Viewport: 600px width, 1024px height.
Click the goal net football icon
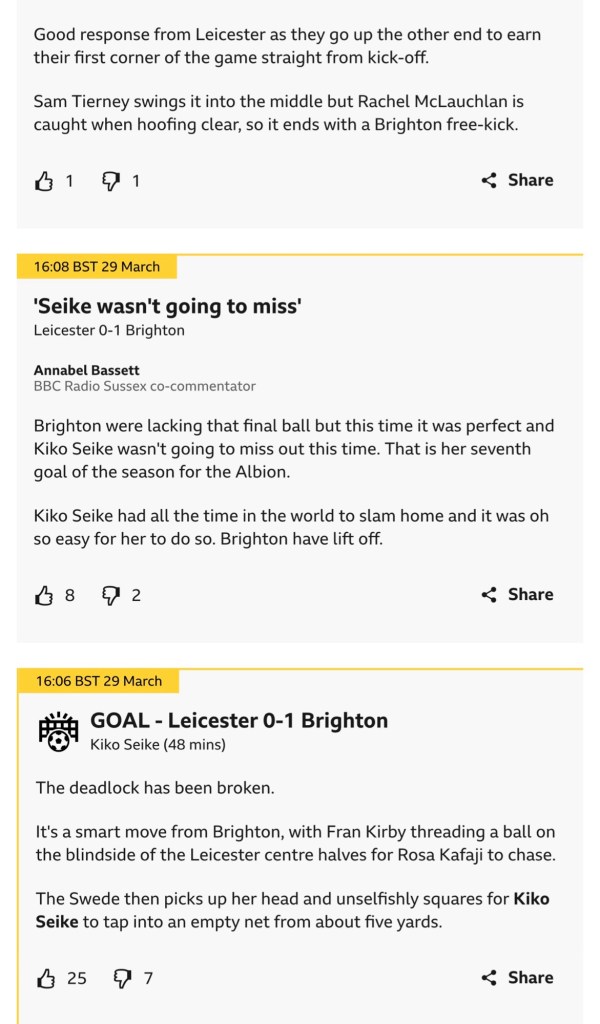tap(58, 732)
